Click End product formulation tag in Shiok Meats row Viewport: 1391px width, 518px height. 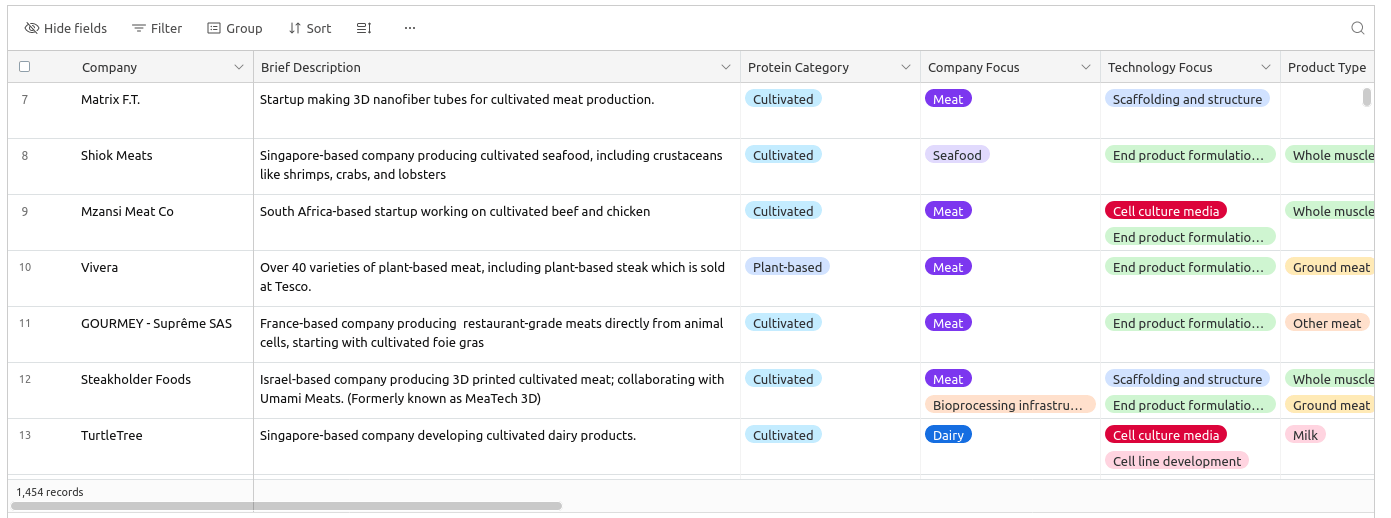[1190, 155]
